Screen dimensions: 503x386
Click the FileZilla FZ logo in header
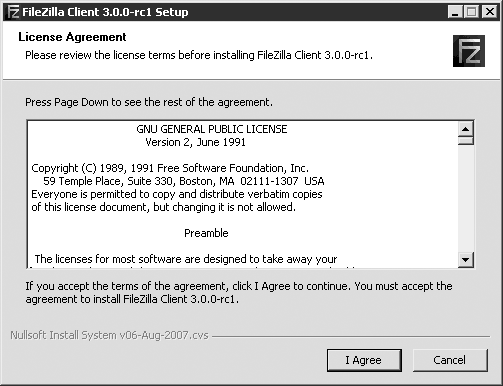click(x=469, y=51)
